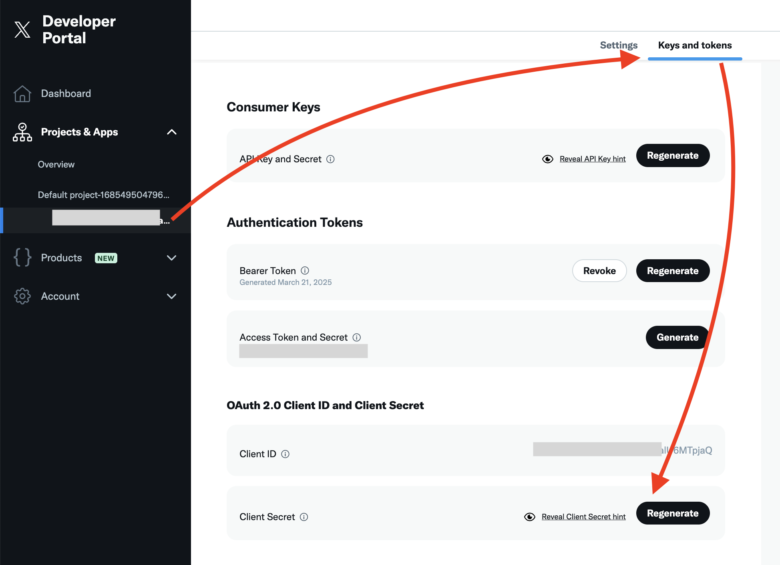Click the Products curly braces icon
The image size is (780, 565).
click(x=22, y=258)
